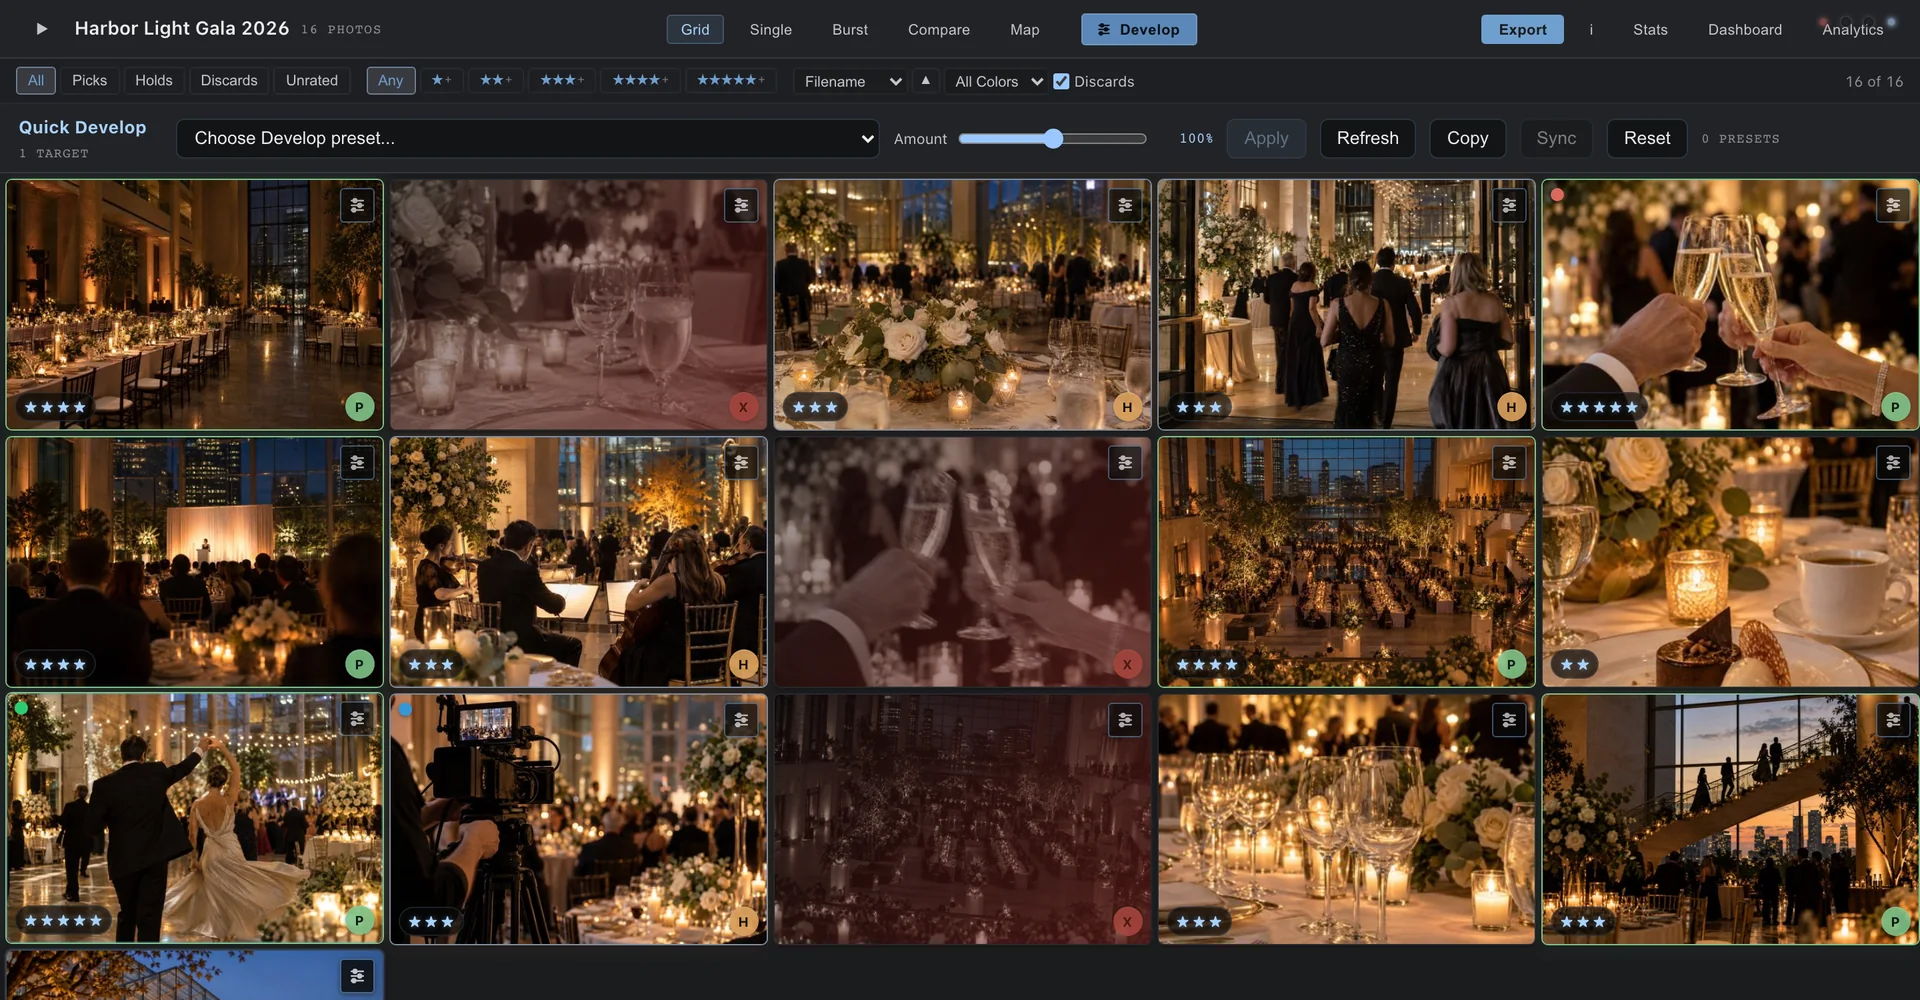Image resolution: width=1920 pixels, height=1000 pixels.
Task: Open develop sliders icon on red-dot champagne toast photo
Action: pos(1893,205)
